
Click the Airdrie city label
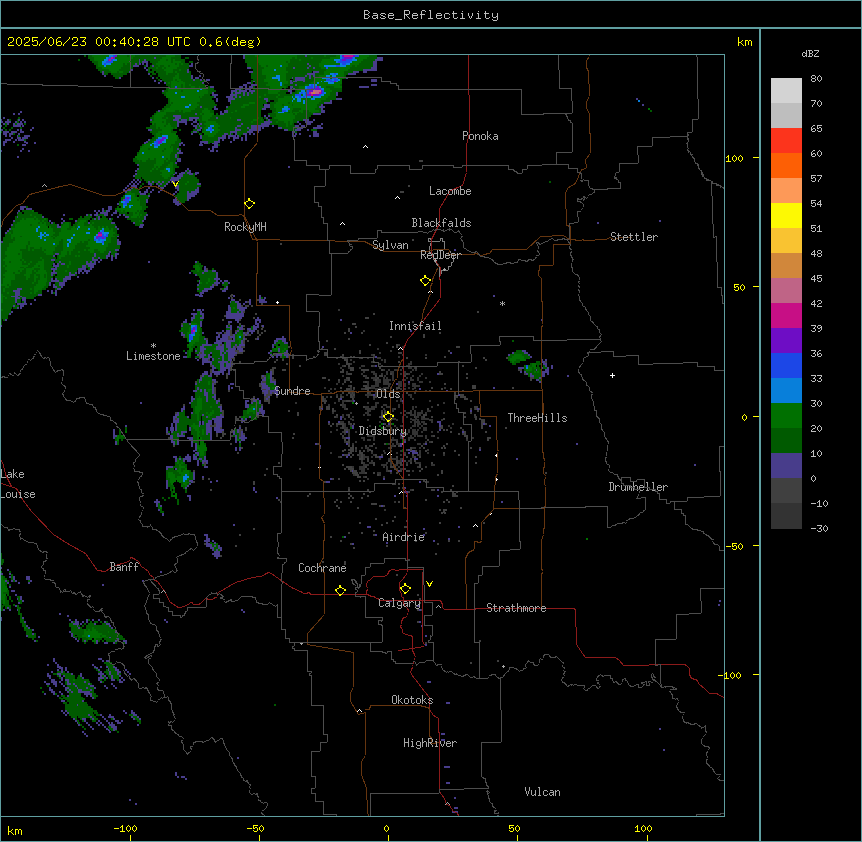click(403, 537)
